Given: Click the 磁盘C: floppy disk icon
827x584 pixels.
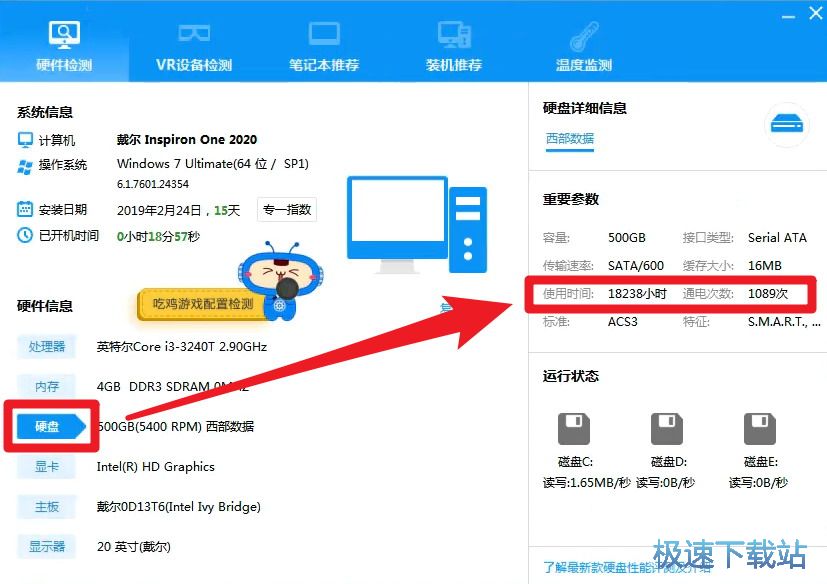Looking at the screenshot, I should click(574, 428).
